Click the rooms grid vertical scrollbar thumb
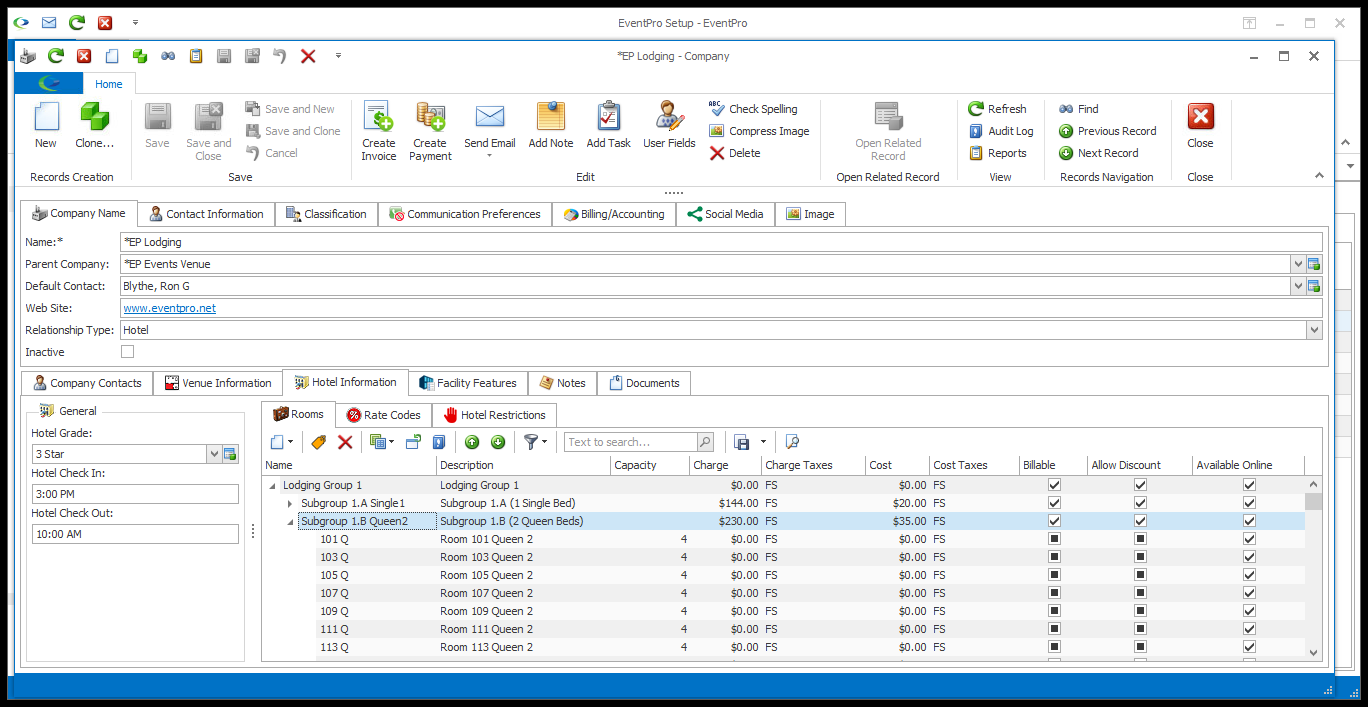1368x707 pixels. tap(1314, 501)
